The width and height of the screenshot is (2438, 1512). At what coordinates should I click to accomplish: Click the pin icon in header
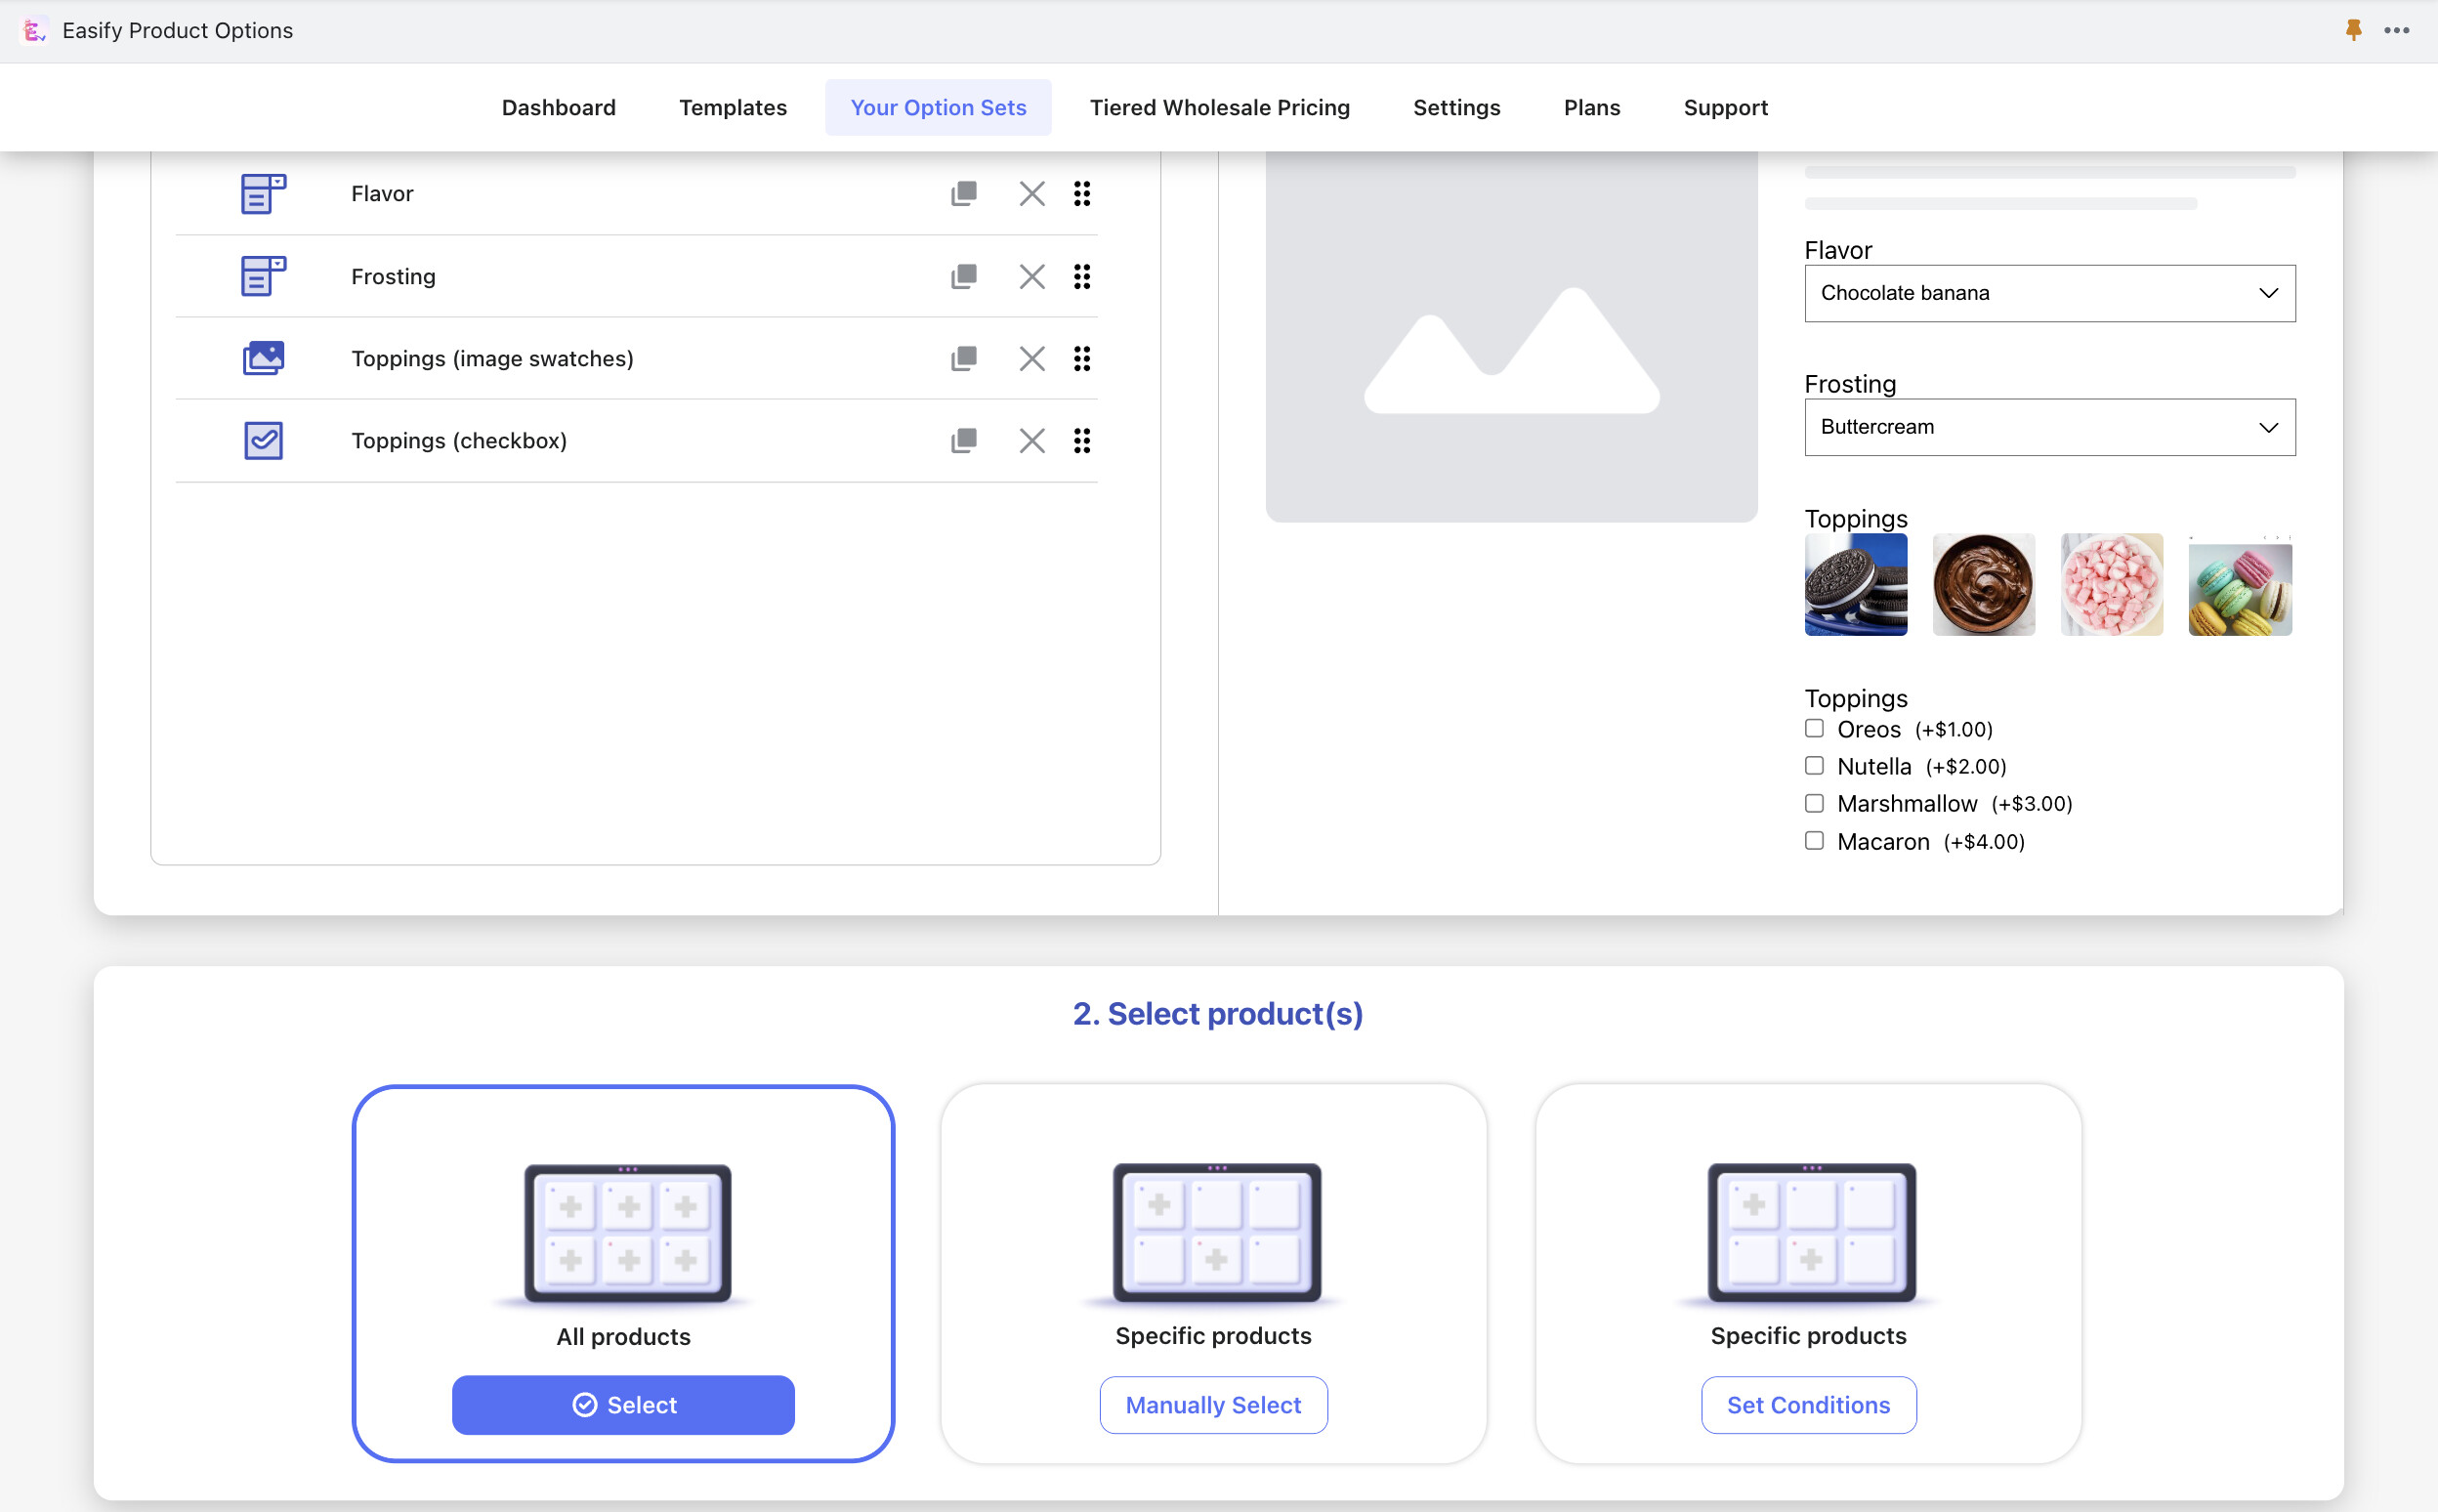2353,30
